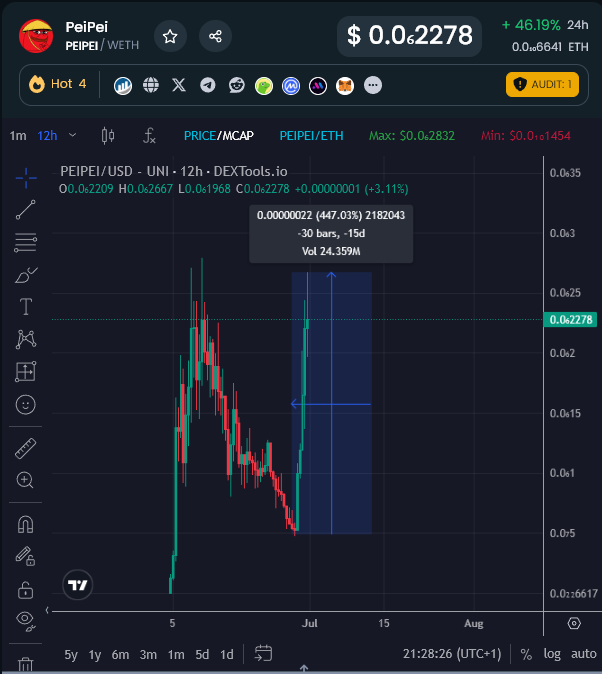Screen dimensions: 602x674
Task: Change the candlestick chart type
Action: pos(108,136)
